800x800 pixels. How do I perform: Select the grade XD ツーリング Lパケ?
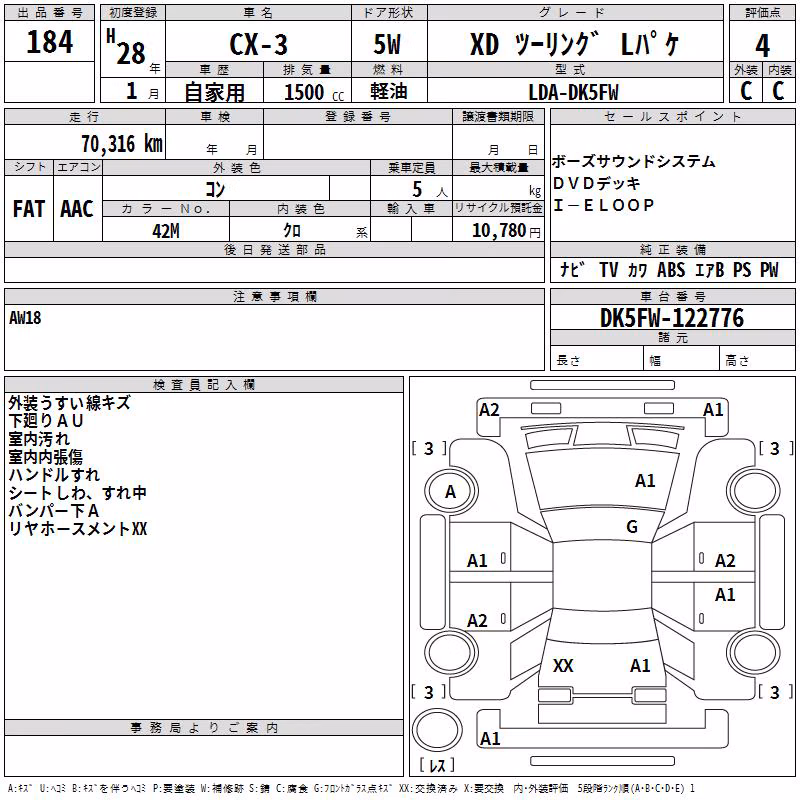tap(574, 45)
